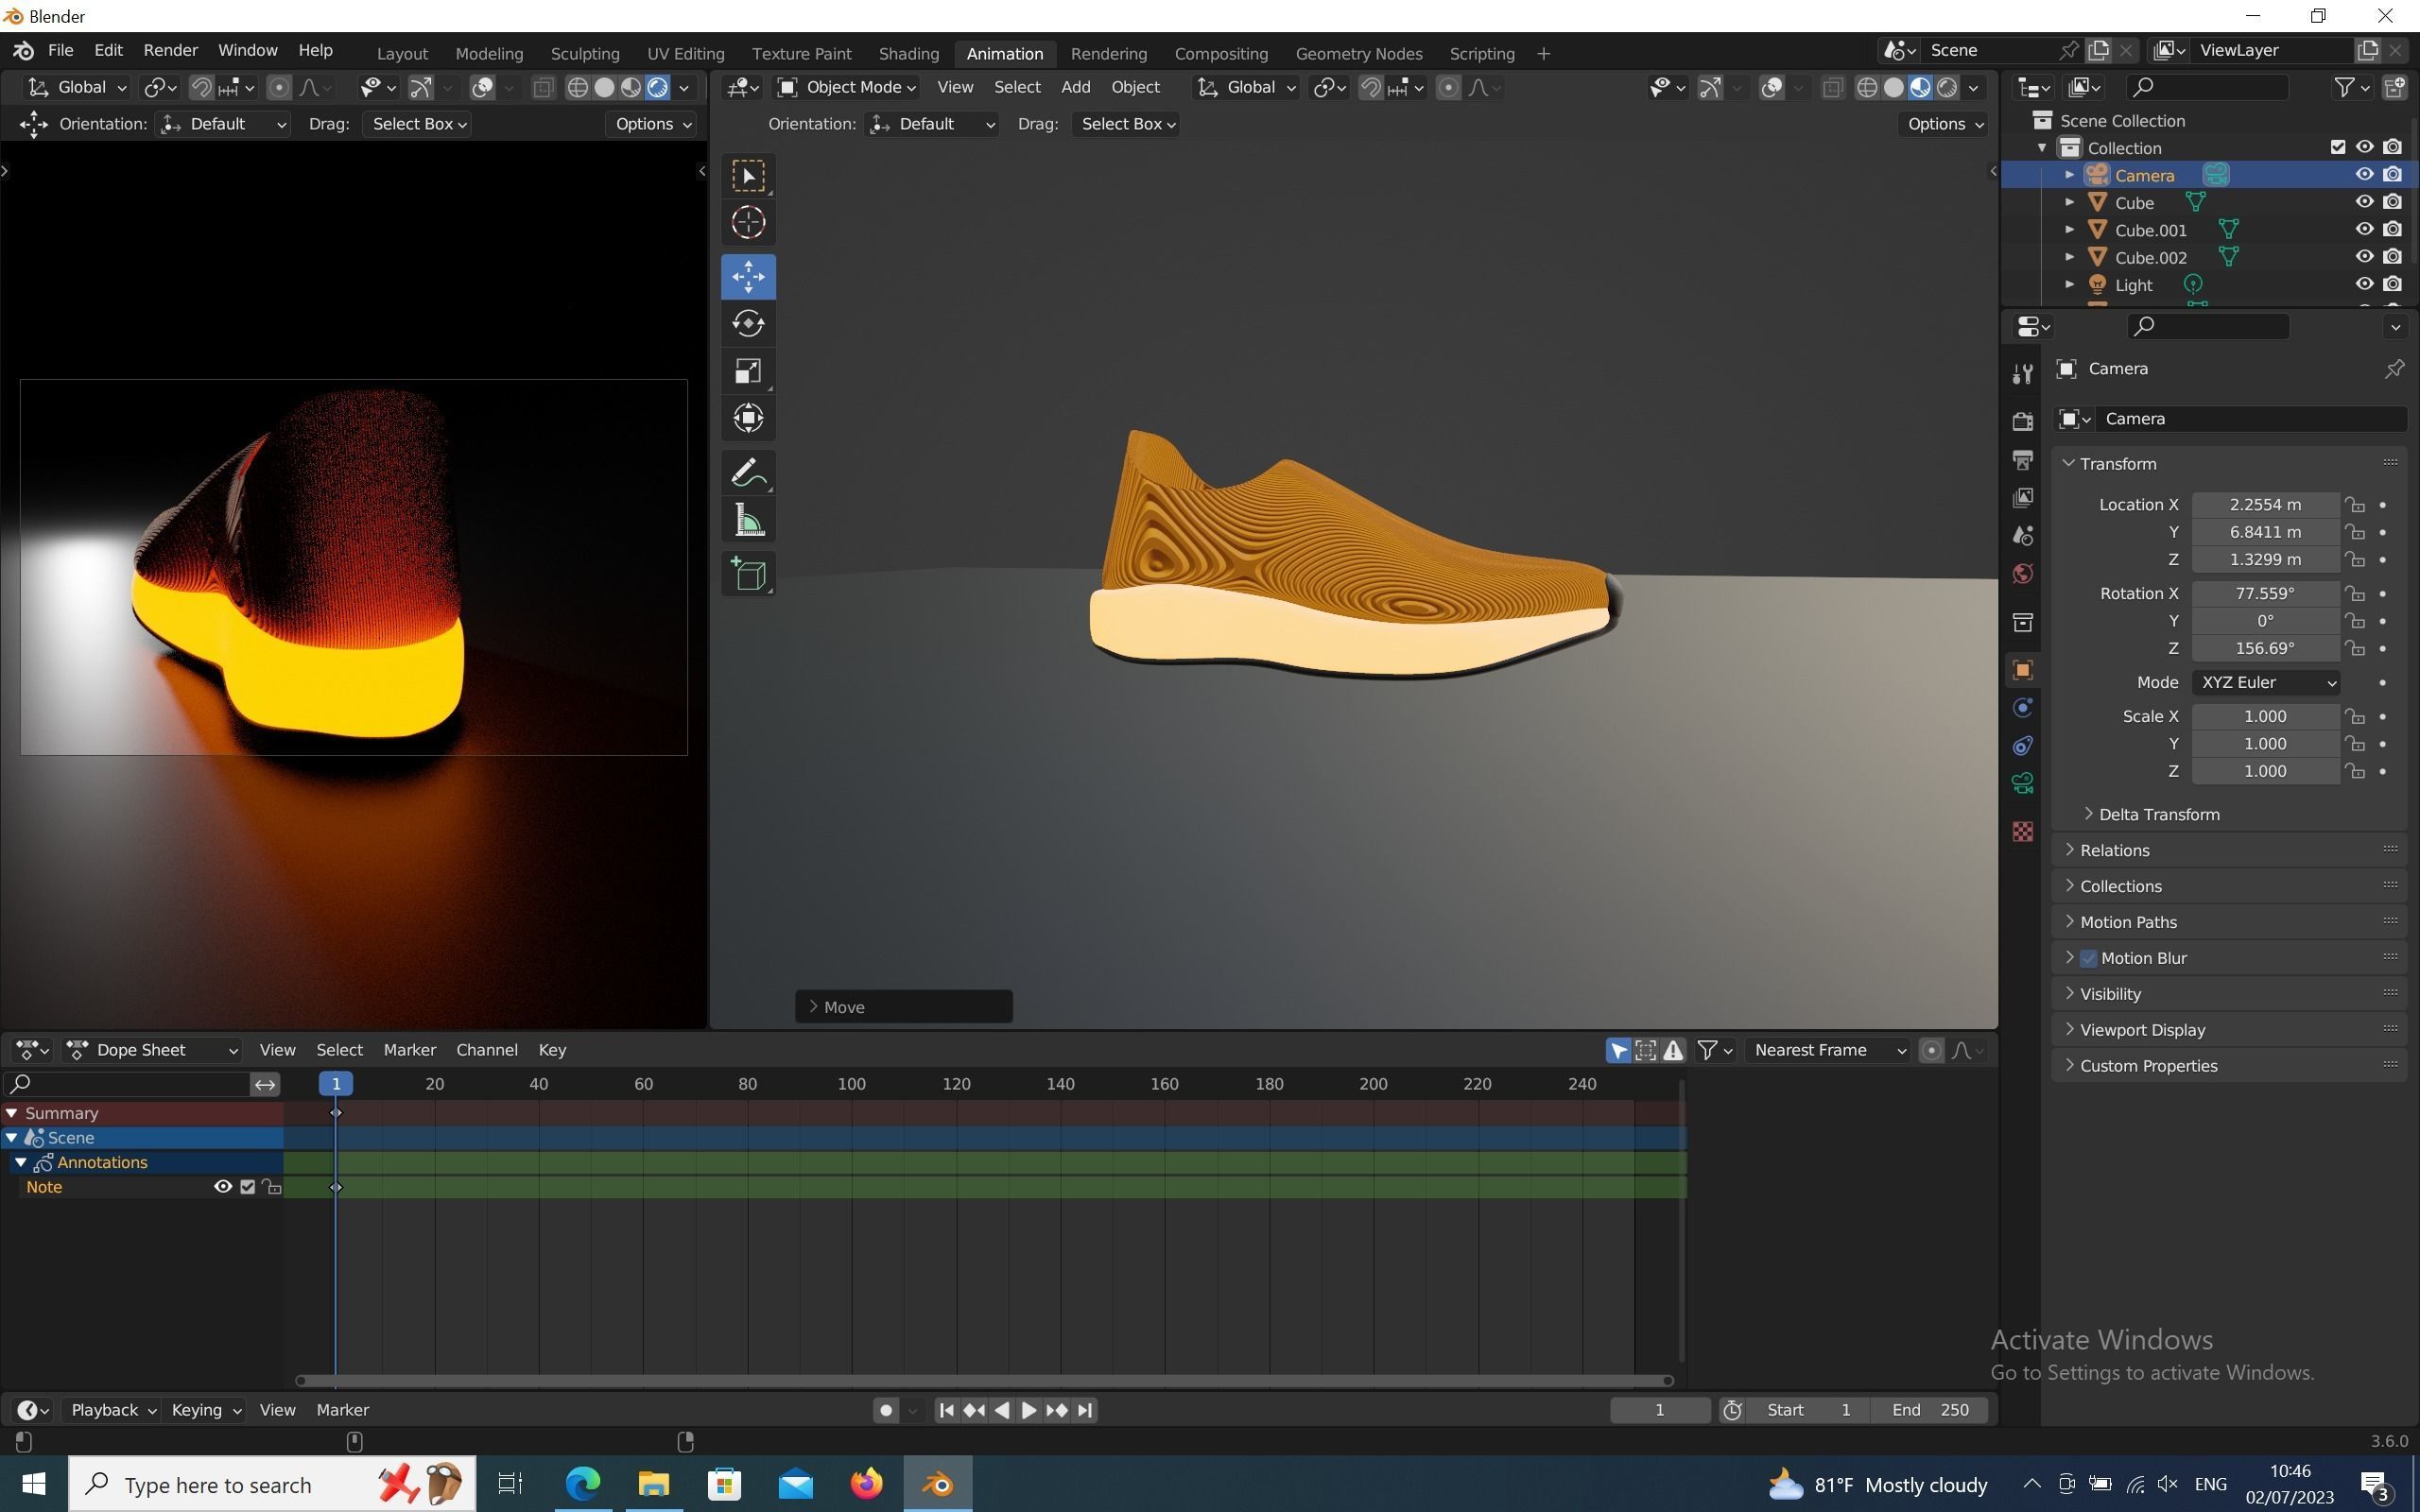Open the Tool properties tab
Viewport: 2420px width, 1512px height.
(x=2022, y=374)
